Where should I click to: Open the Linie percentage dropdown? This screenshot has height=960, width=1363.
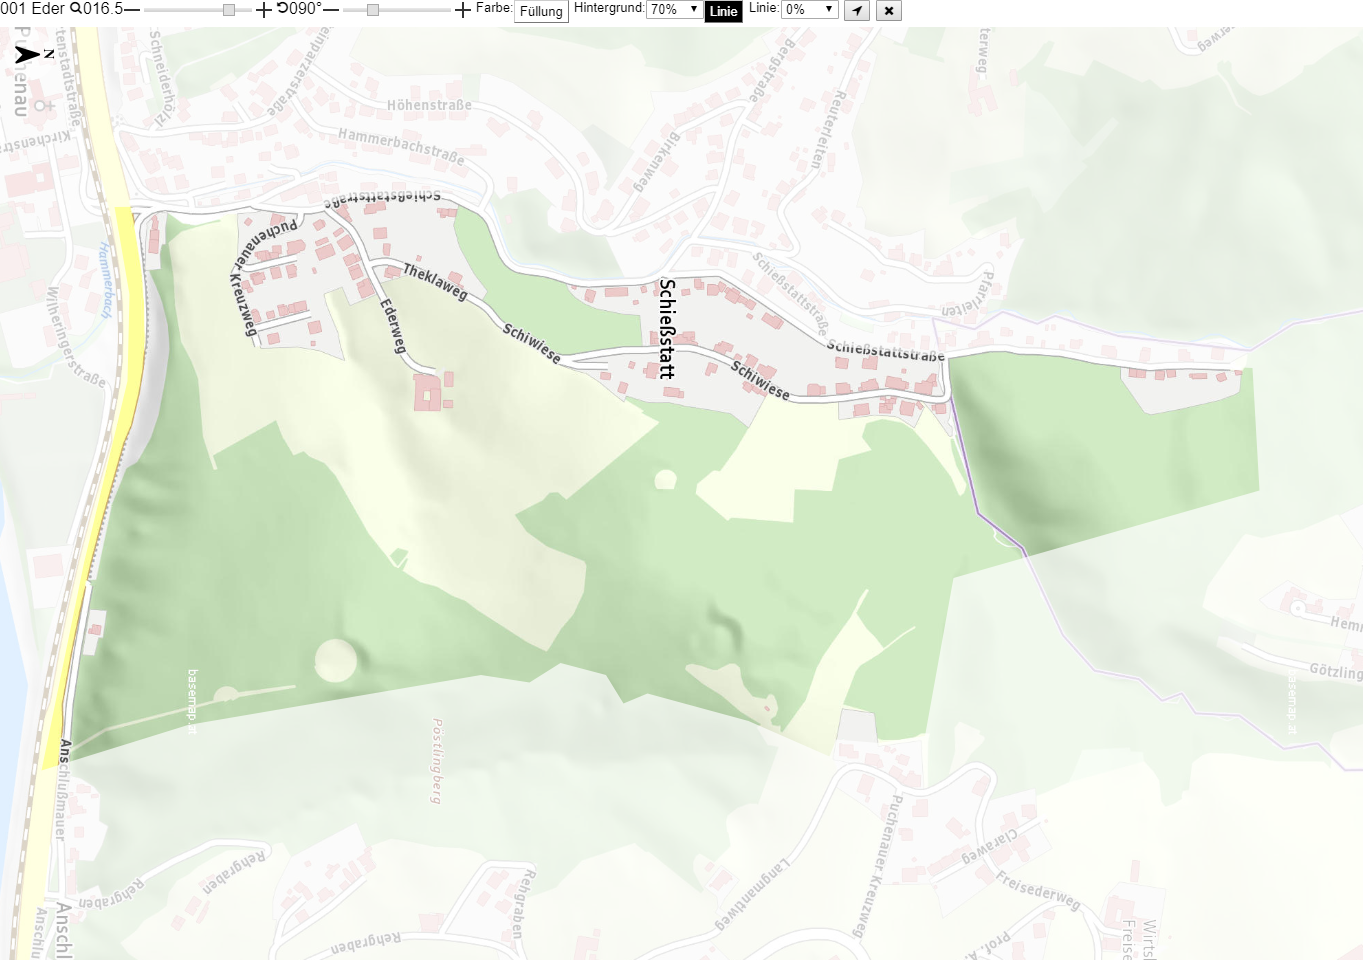[809, 9]
